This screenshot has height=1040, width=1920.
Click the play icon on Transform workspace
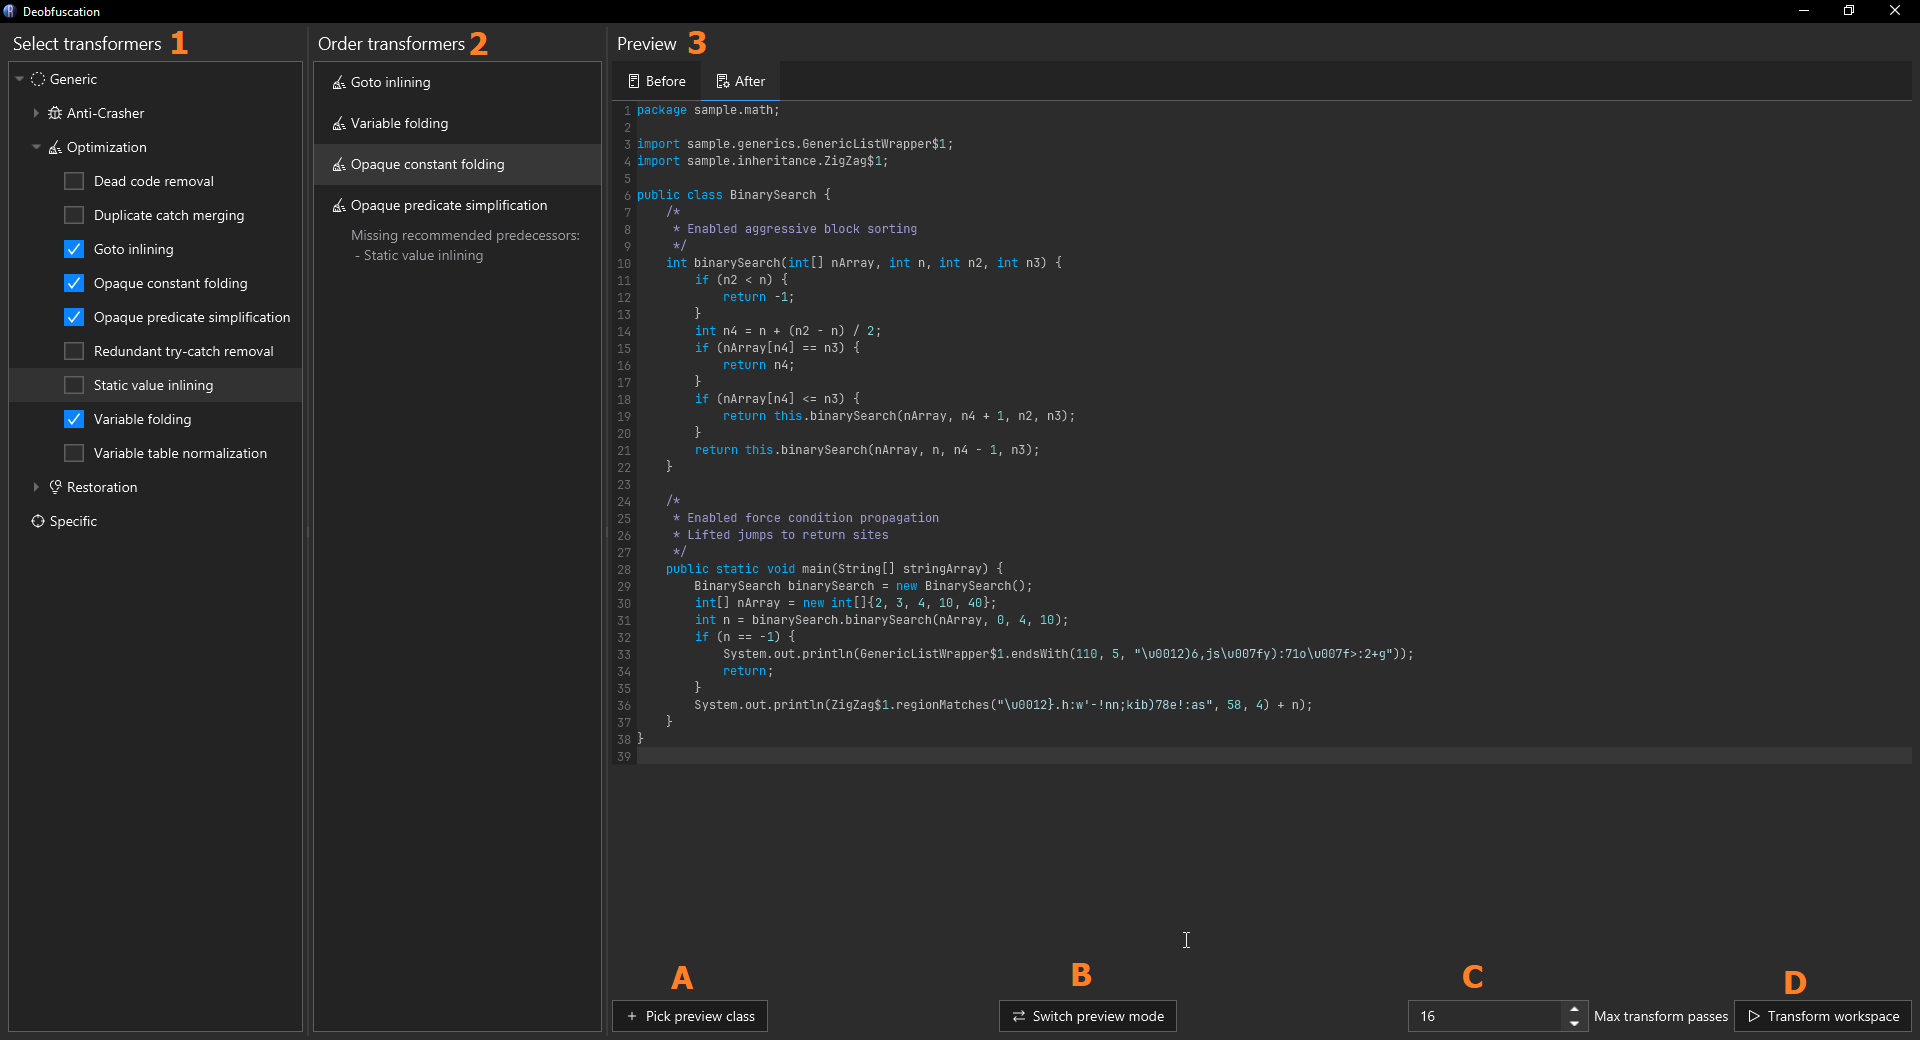pyautogui.click(x=1753, y=1016)
